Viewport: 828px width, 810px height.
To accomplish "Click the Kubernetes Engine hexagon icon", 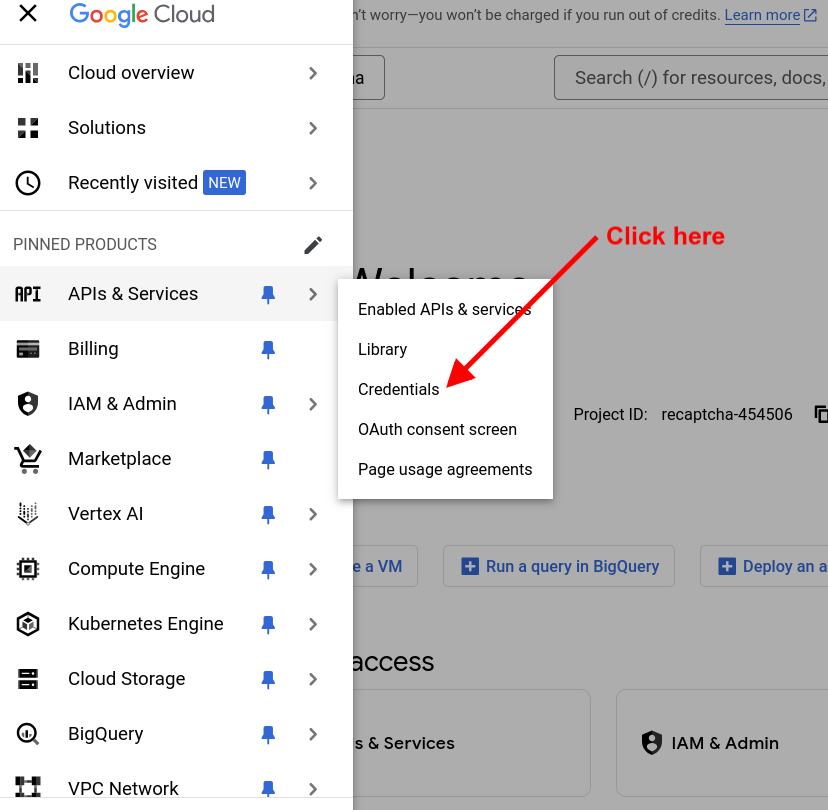I will tap(28, 624).
